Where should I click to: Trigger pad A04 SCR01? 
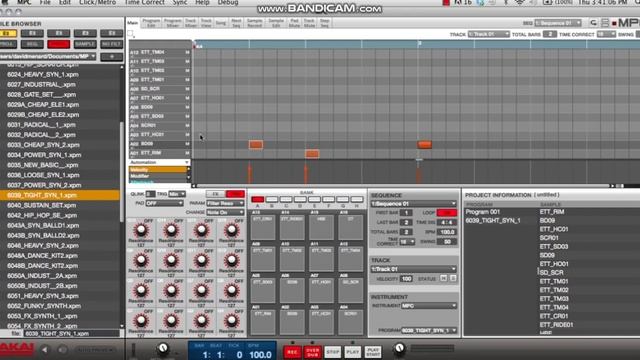pyautogui.click(x=351, y=322)
